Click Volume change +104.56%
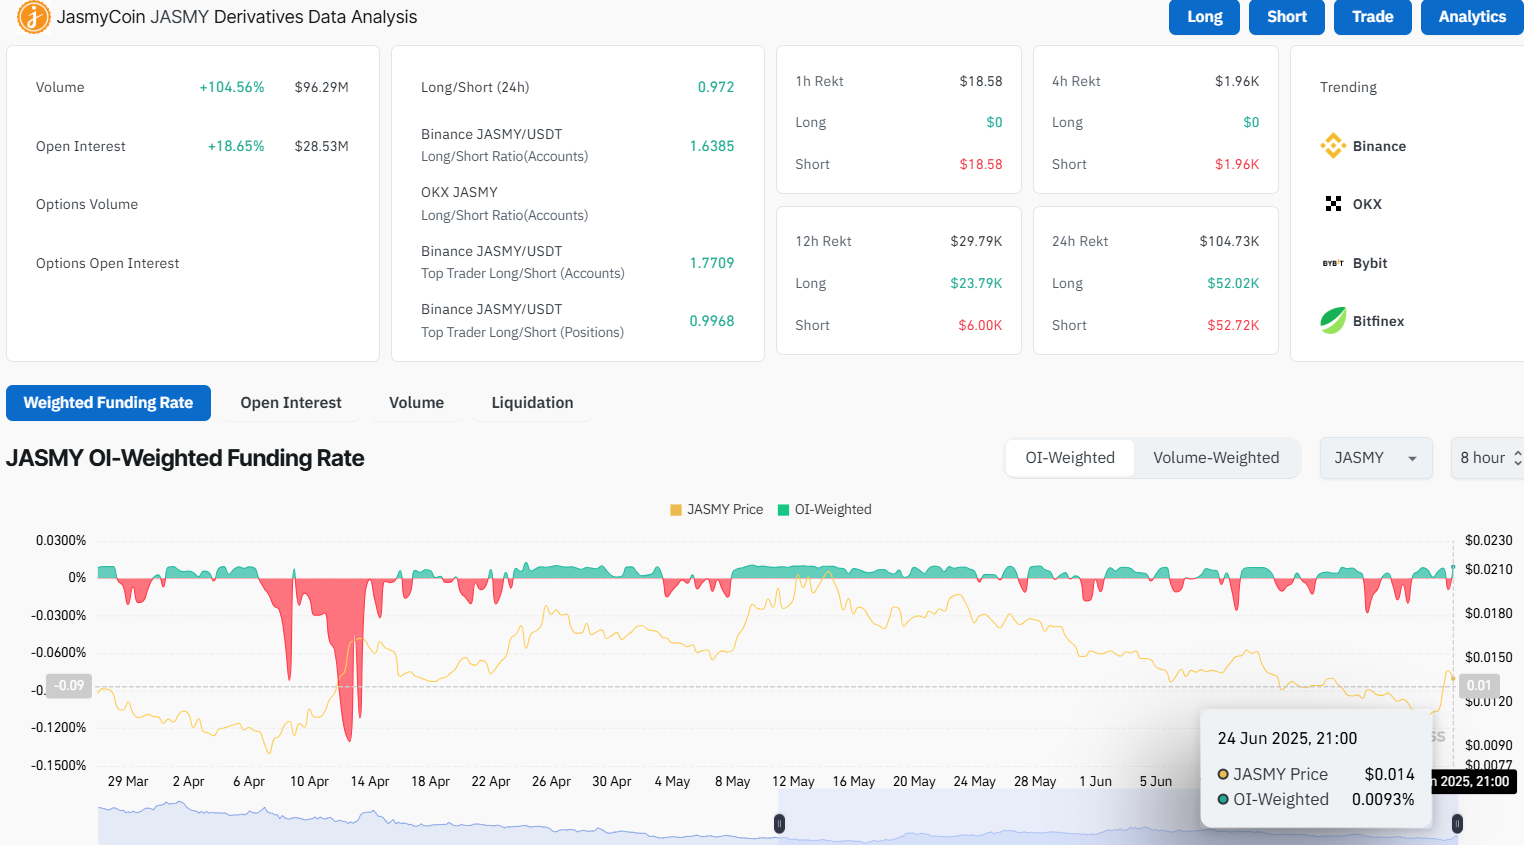This screenshot has height=845, width=1524. tap(232, 87)
